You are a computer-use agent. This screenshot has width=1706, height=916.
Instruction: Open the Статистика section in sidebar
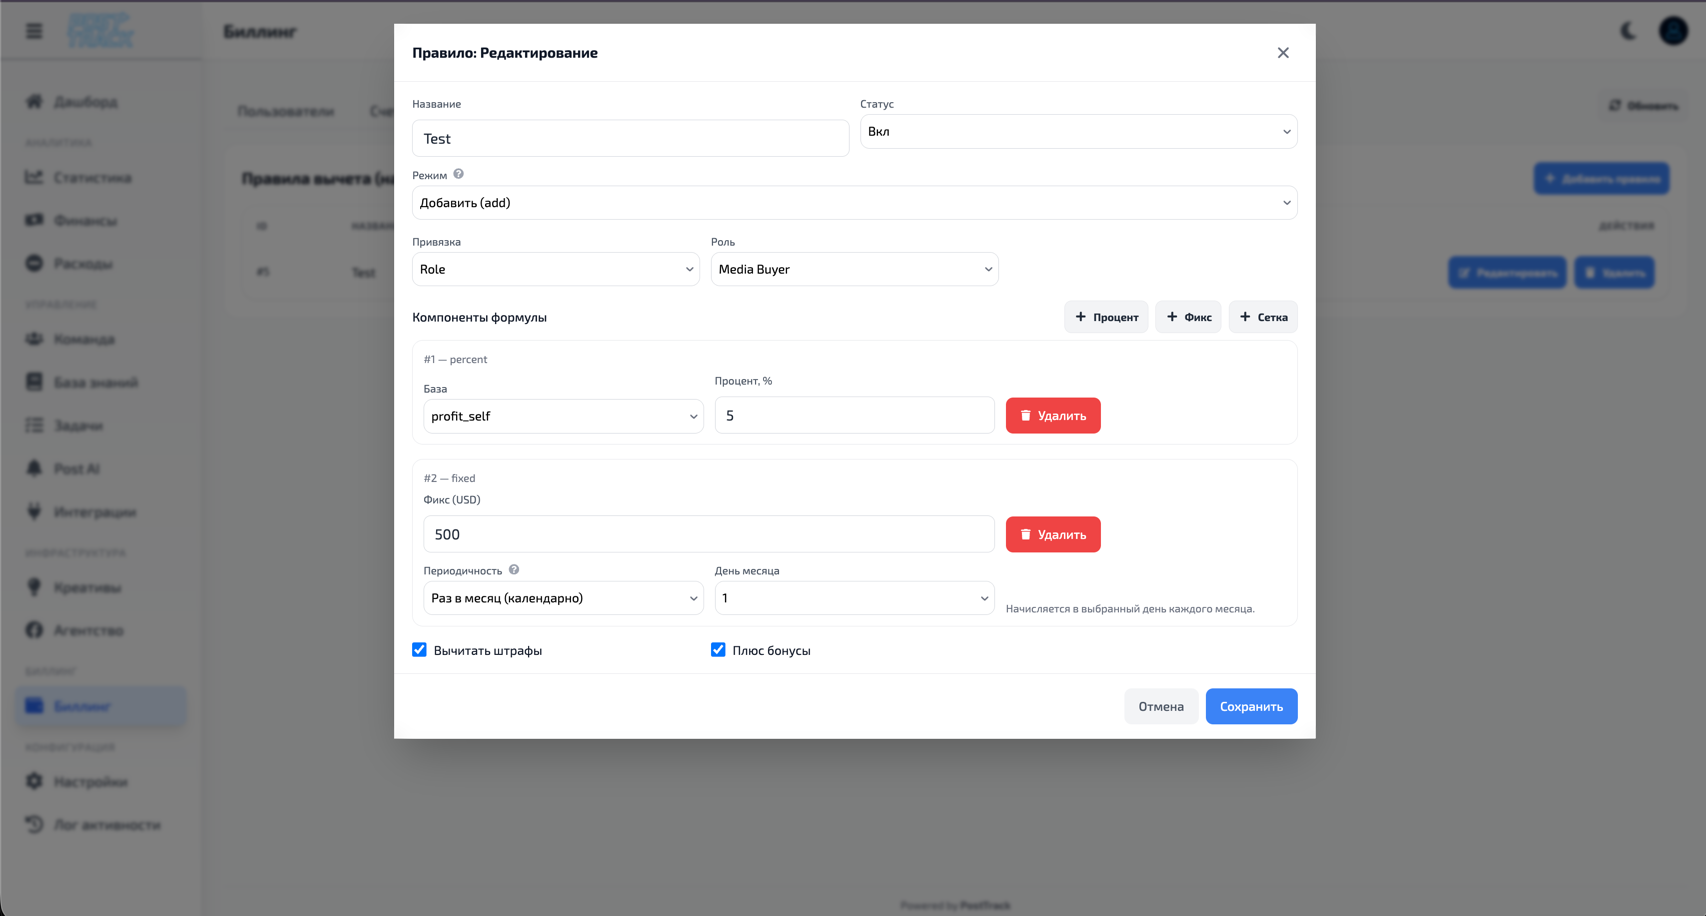coord(92,177)
